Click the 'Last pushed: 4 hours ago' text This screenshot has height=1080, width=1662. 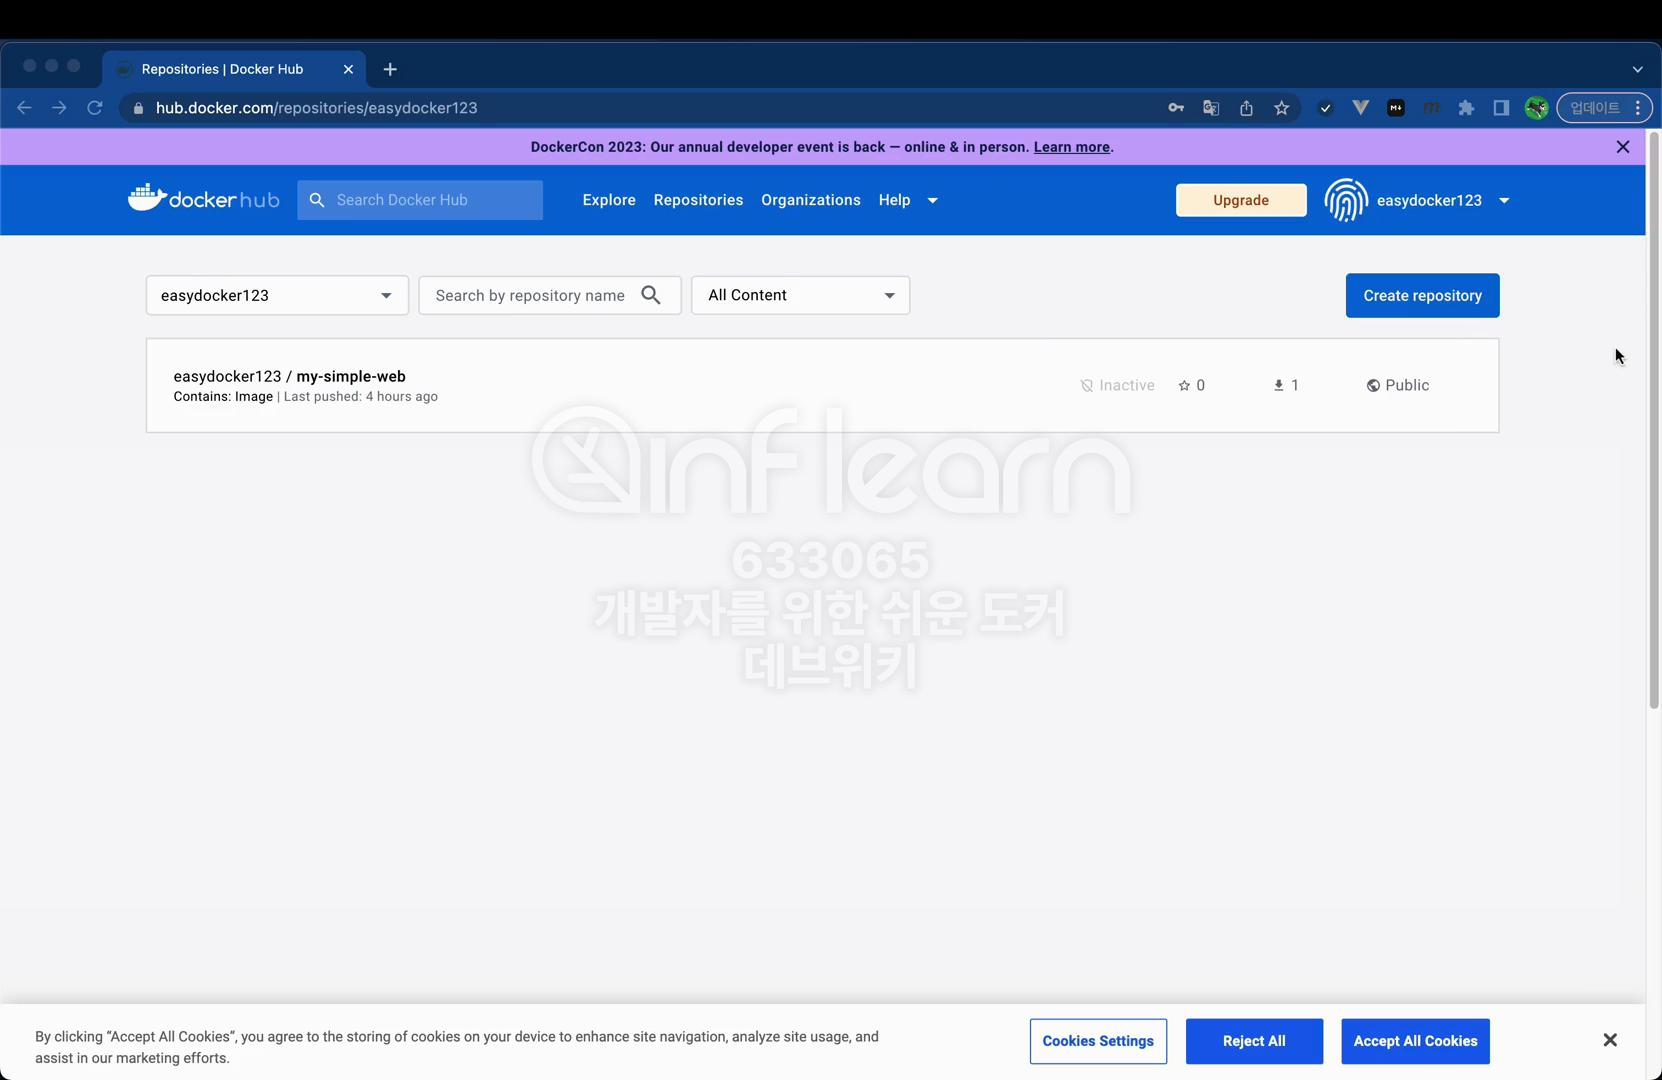(360, 397)
